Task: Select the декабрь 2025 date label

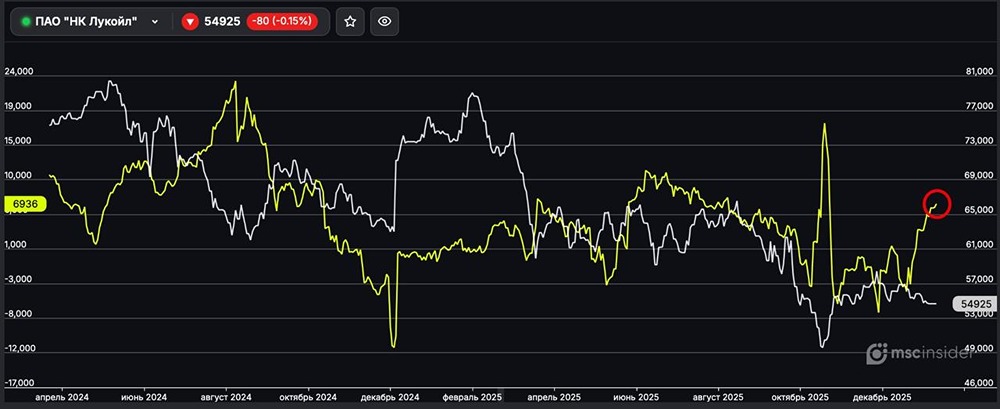Action: [883, 398]
